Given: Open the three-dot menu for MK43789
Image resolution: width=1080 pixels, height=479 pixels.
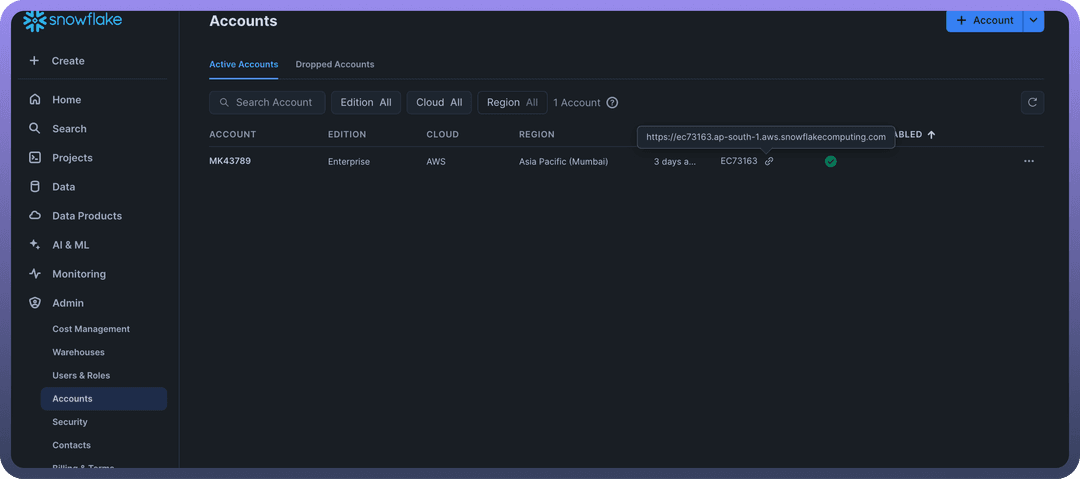Looking at the screenshot, I should tap(1029, 161).
